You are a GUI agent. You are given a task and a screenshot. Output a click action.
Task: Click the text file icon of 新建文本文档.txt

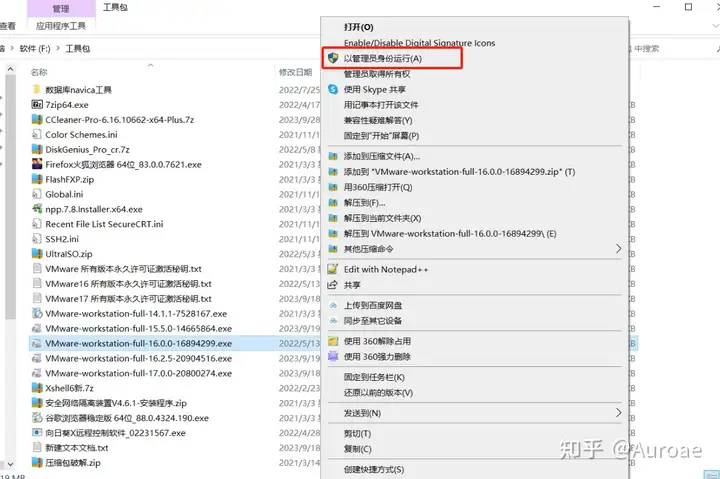click(x=37, y=447)
